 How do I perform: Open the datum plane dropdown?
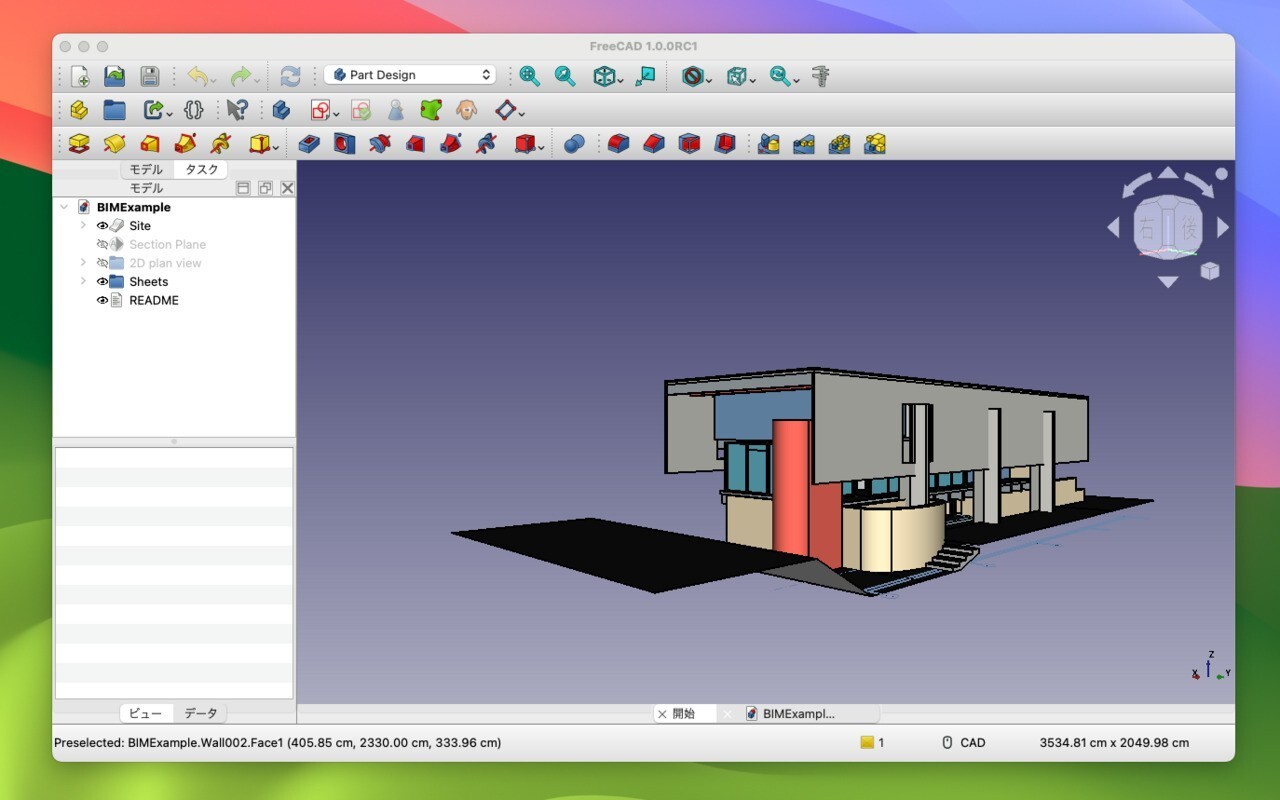(522, 113)
